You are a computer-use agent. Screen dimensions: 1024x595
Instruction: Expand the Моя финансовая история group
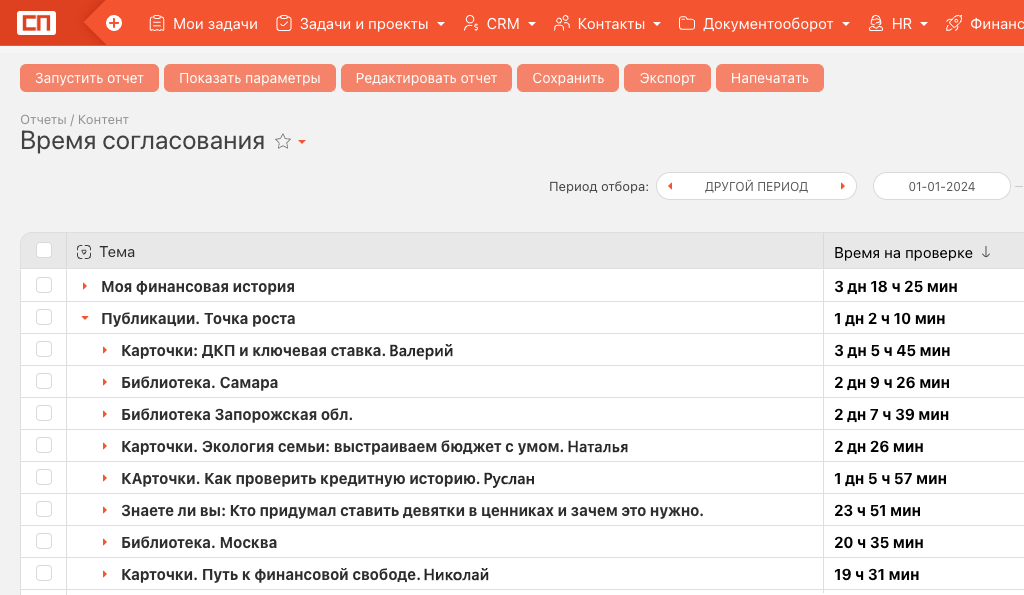(x=85, y=287)
